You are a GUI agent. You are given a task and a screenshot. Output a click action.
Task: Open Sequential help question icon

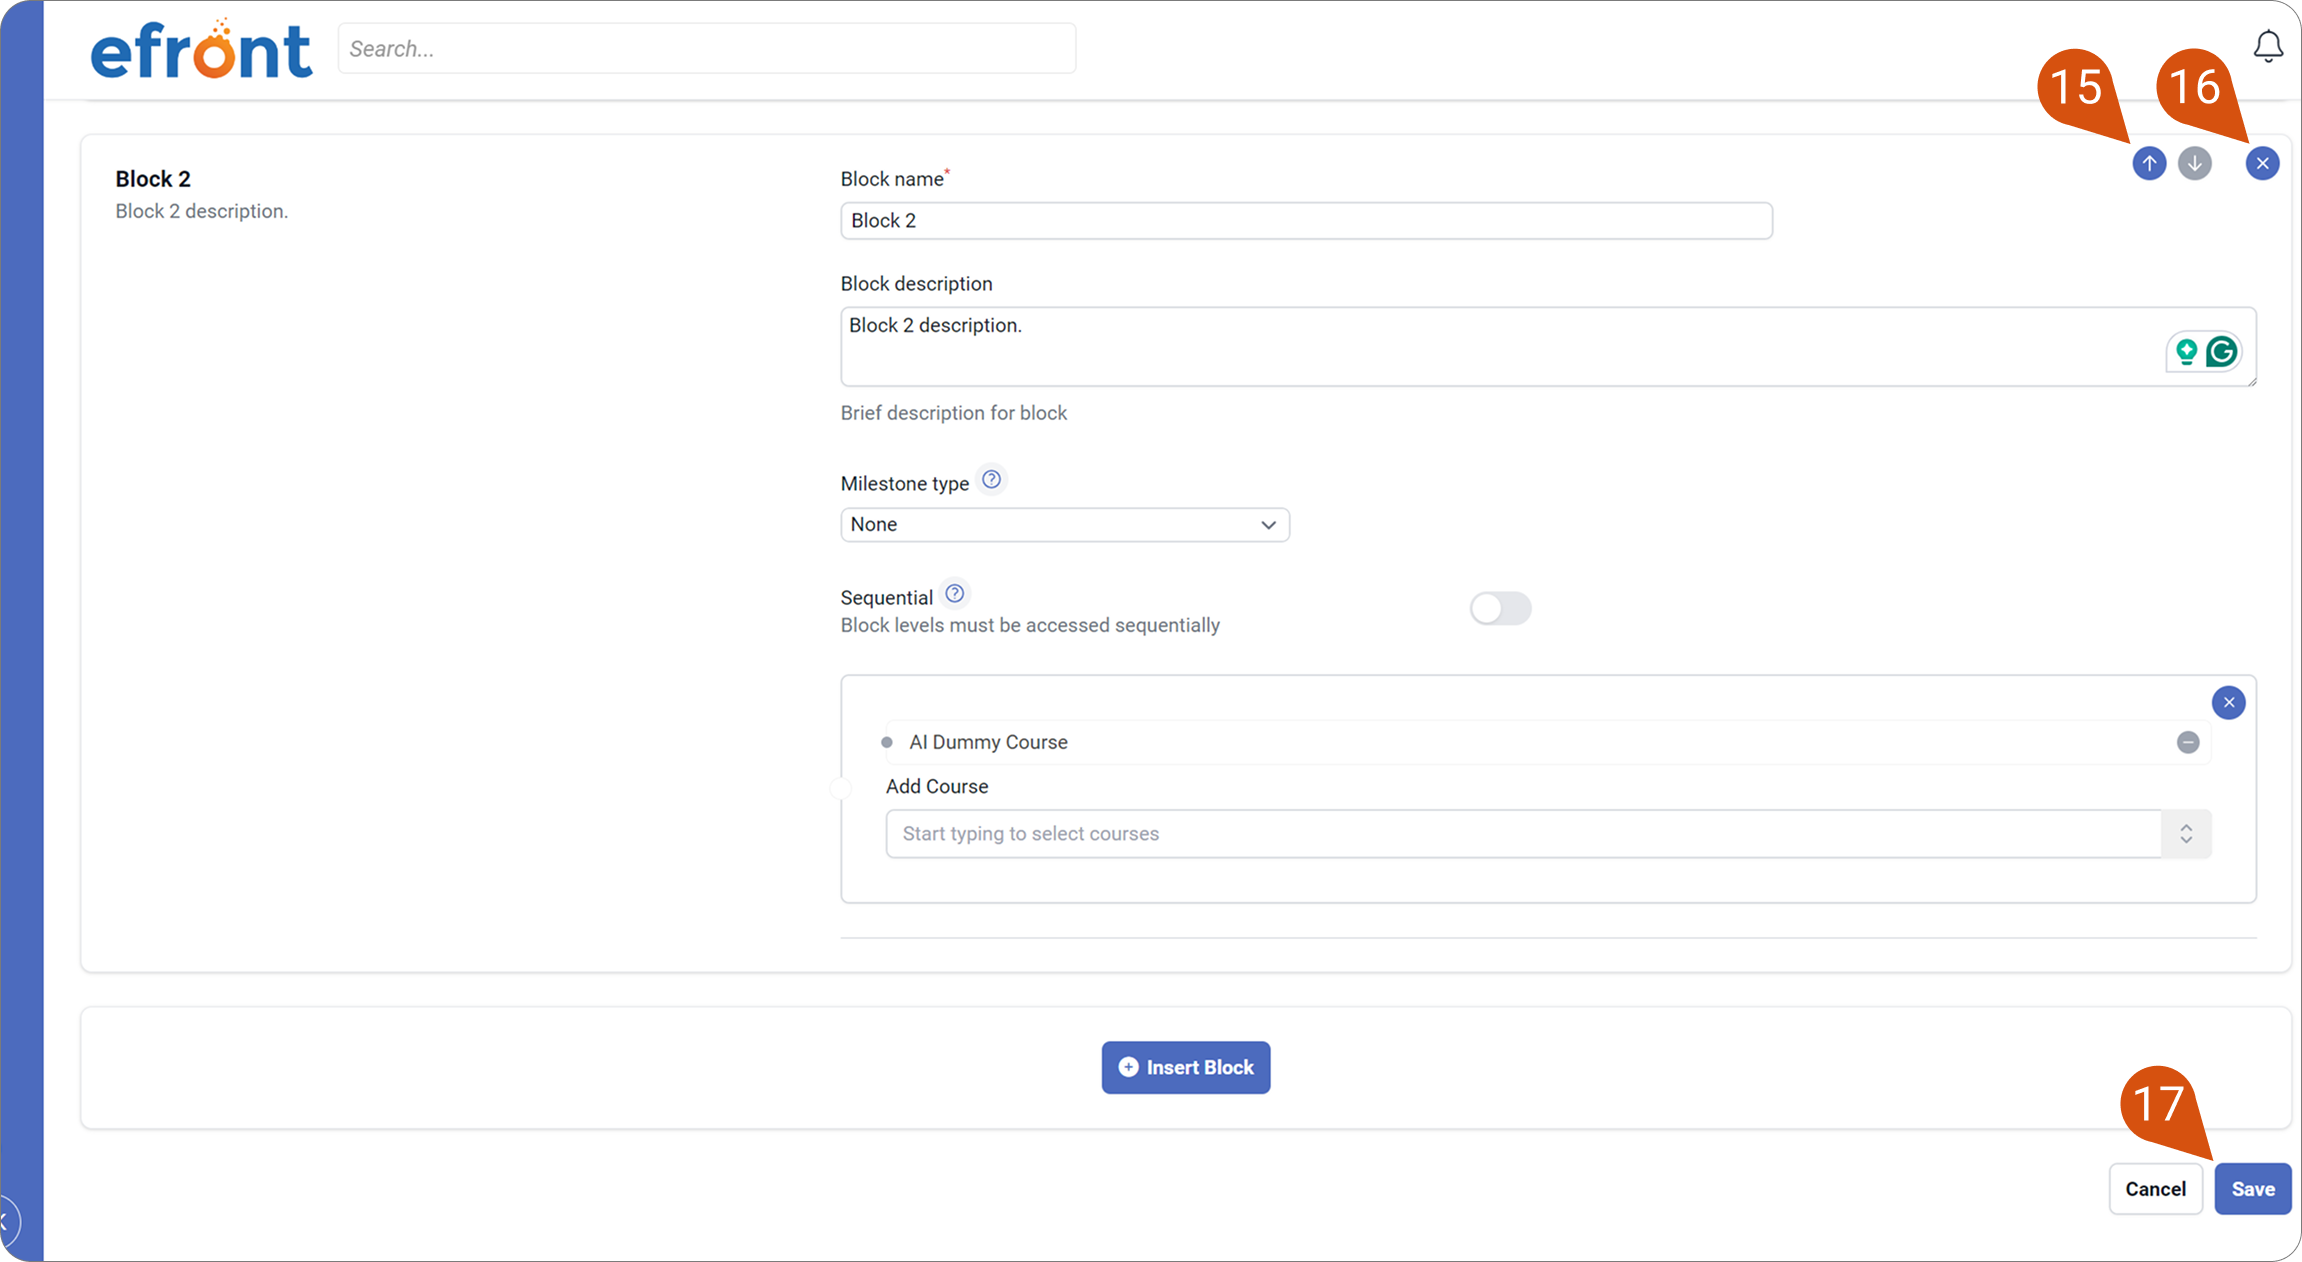(x=955, y=594)
